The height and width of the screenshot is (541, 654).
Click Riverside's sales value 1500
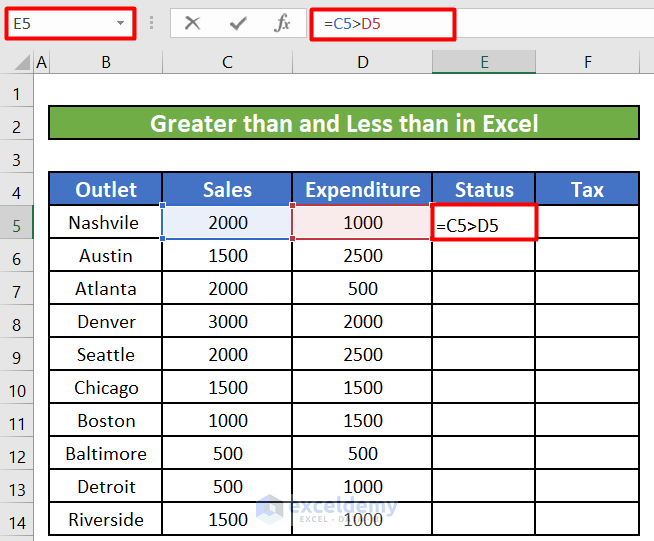(227, 519)
